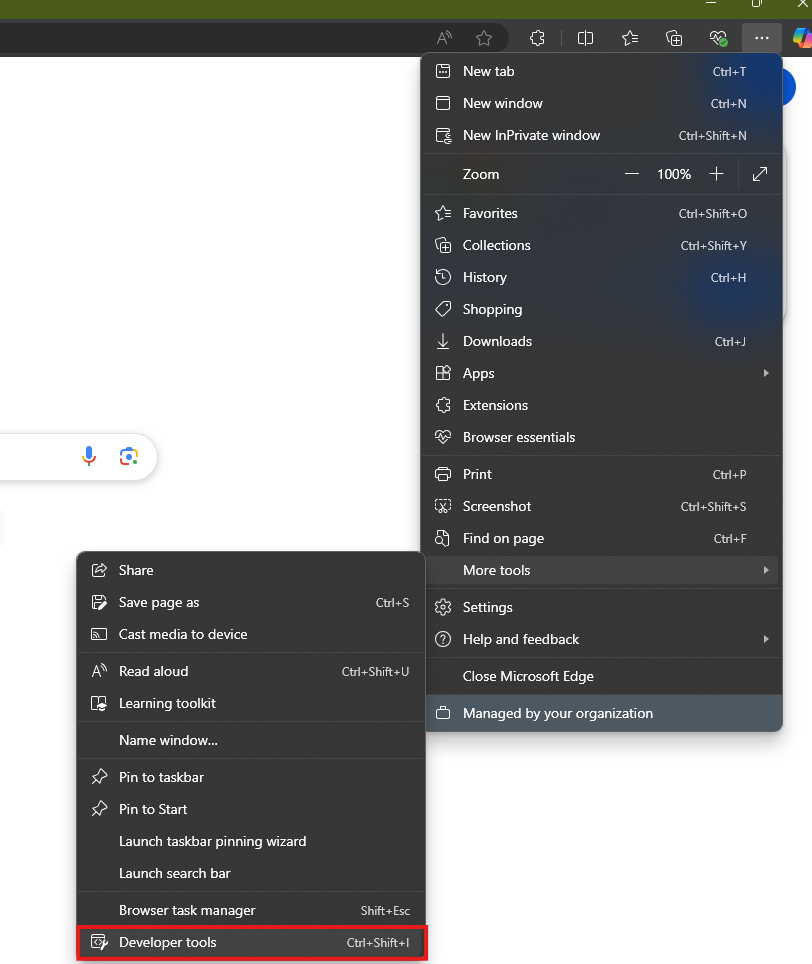This screenshot has height=964, width=812.
Task: Expand the Apps submenu arrow
Action: (x=766, y=373)
